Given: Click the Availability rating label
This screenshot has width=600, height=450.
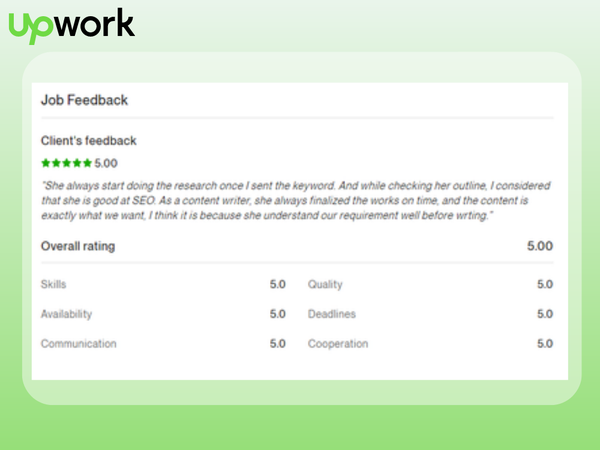Looking at the screenshot, I should [66, 314].
